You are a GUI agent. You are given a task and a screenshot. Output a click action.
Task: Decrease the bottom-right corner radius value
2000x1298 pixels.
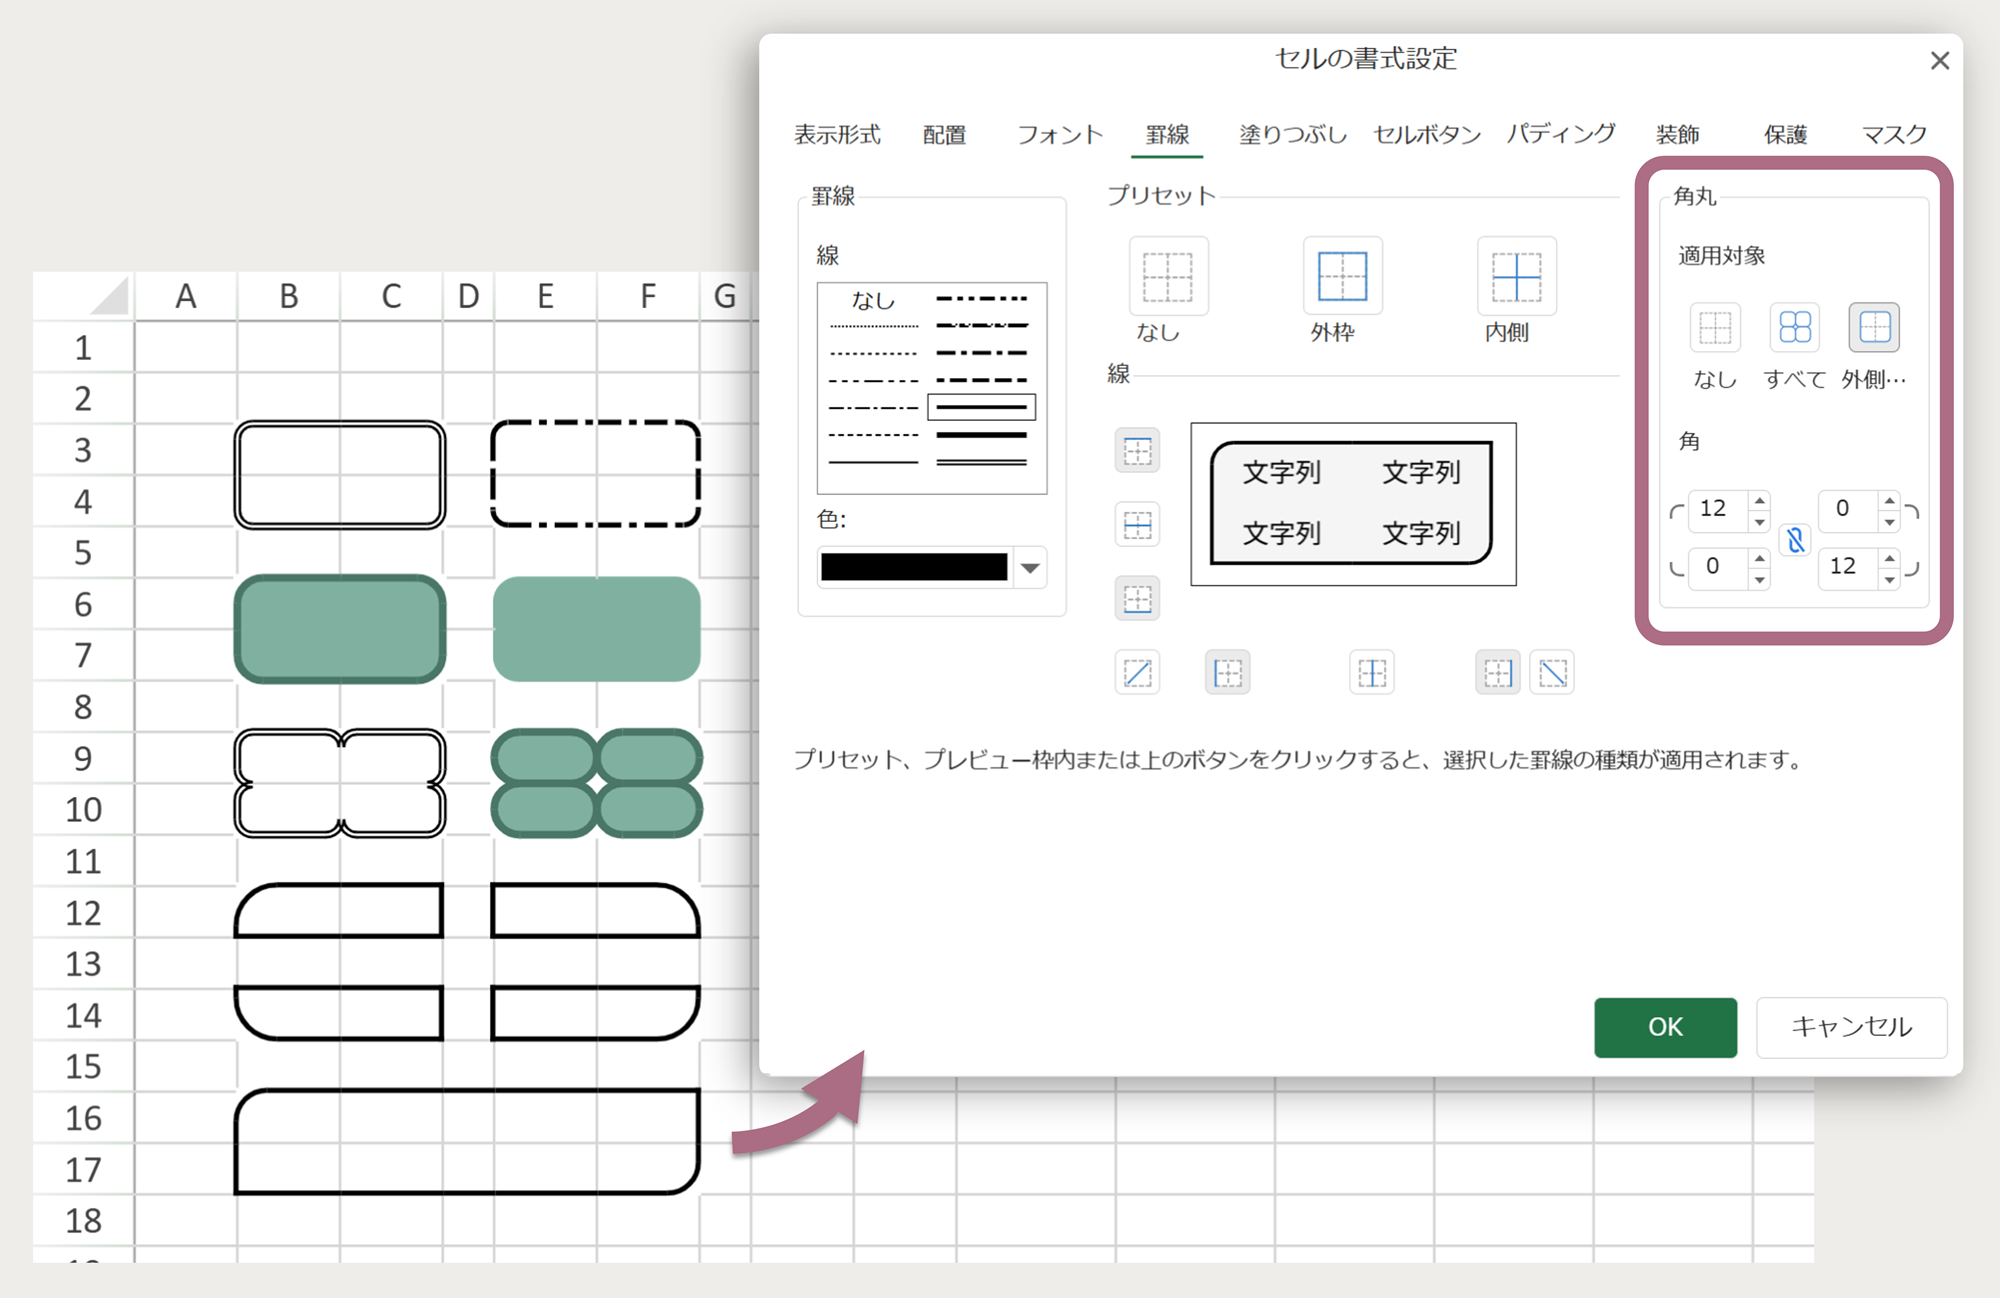[1889, 579]
